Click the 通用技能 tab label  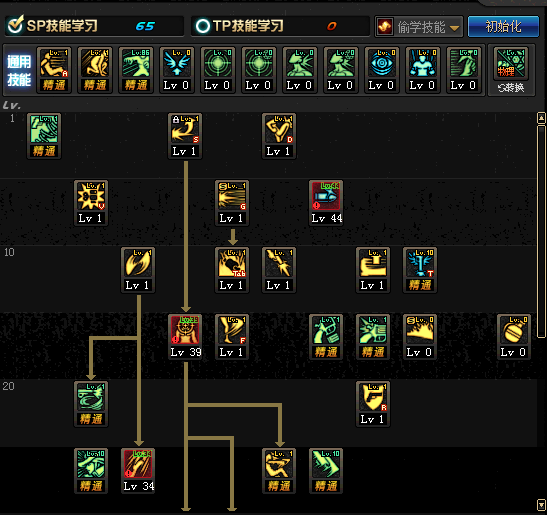[x=19, y=70]
